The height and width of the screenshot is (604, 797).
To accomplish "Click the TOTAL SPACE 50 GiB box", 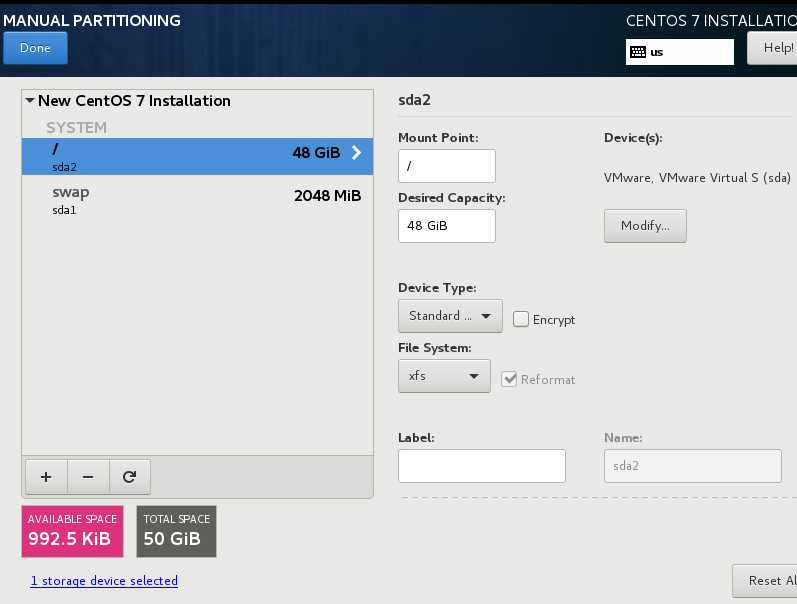I will (176, 531).
